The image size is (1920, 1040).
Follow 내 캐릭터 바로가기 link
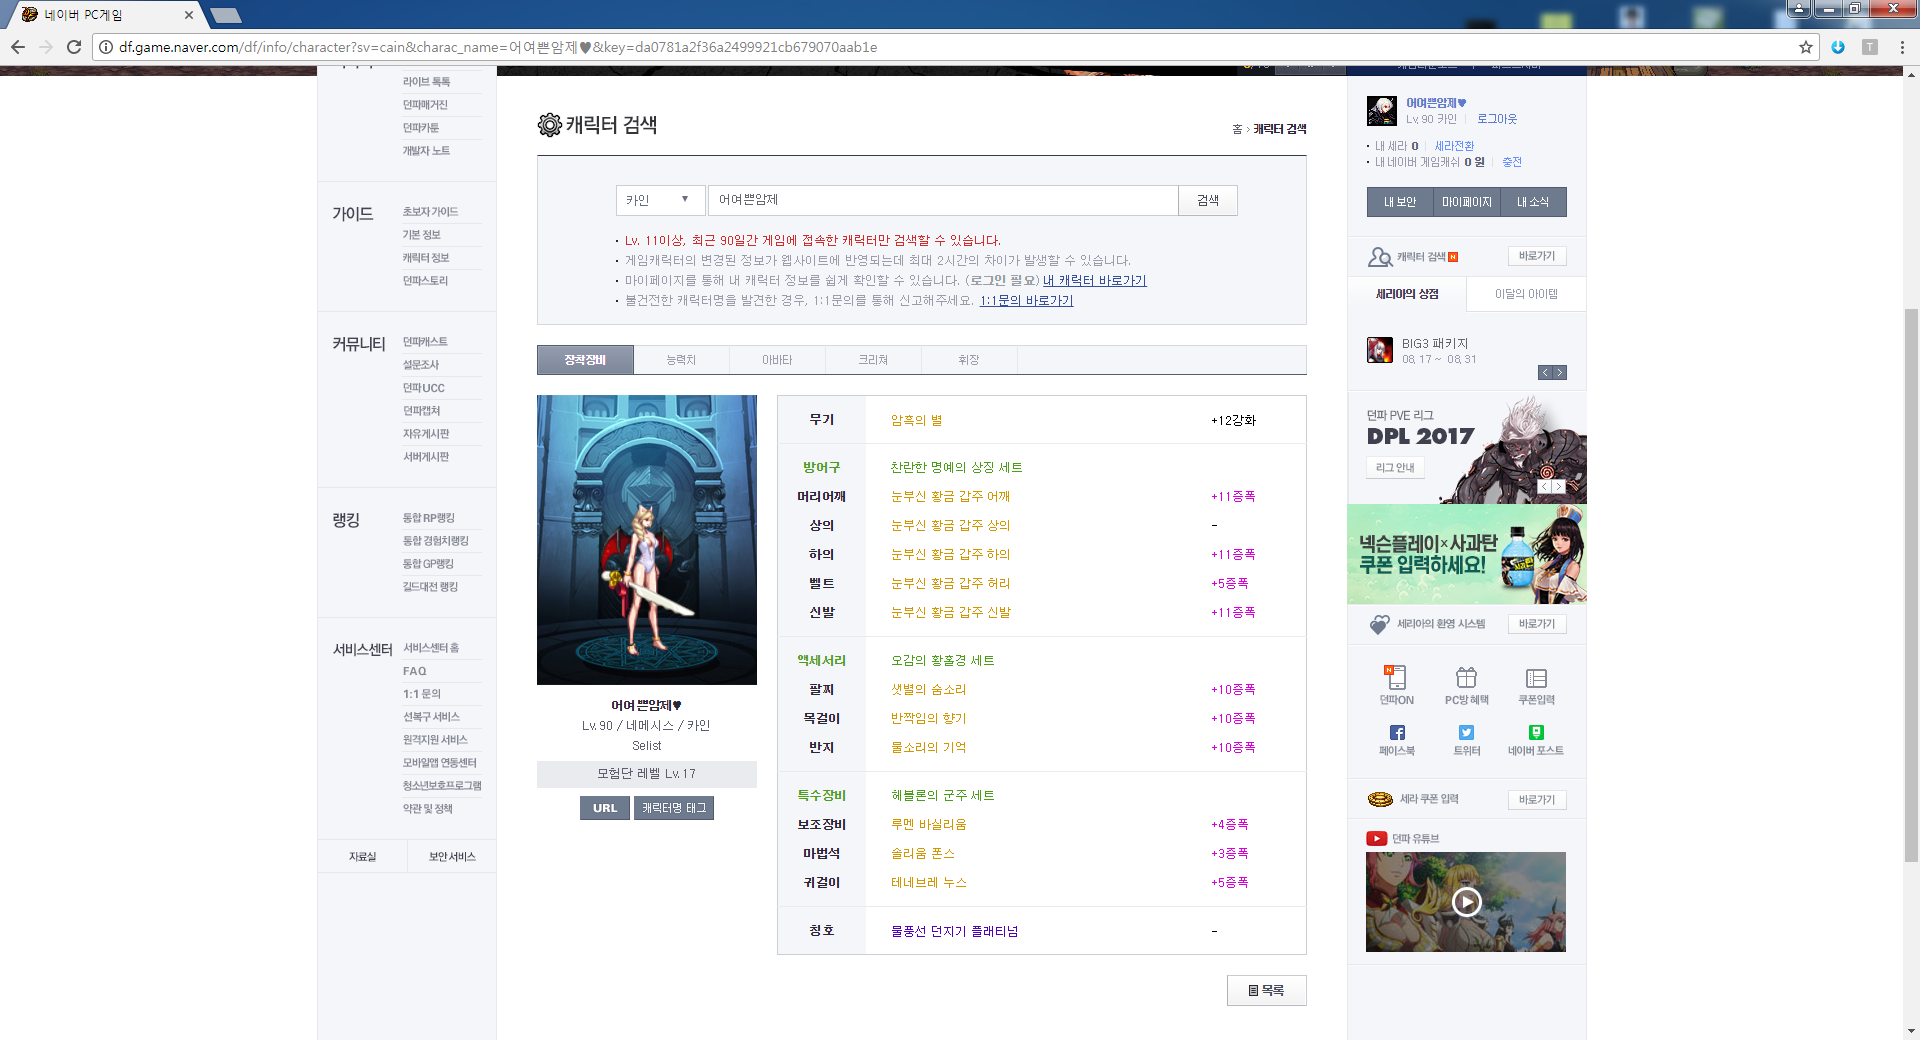click(1094, 281)
